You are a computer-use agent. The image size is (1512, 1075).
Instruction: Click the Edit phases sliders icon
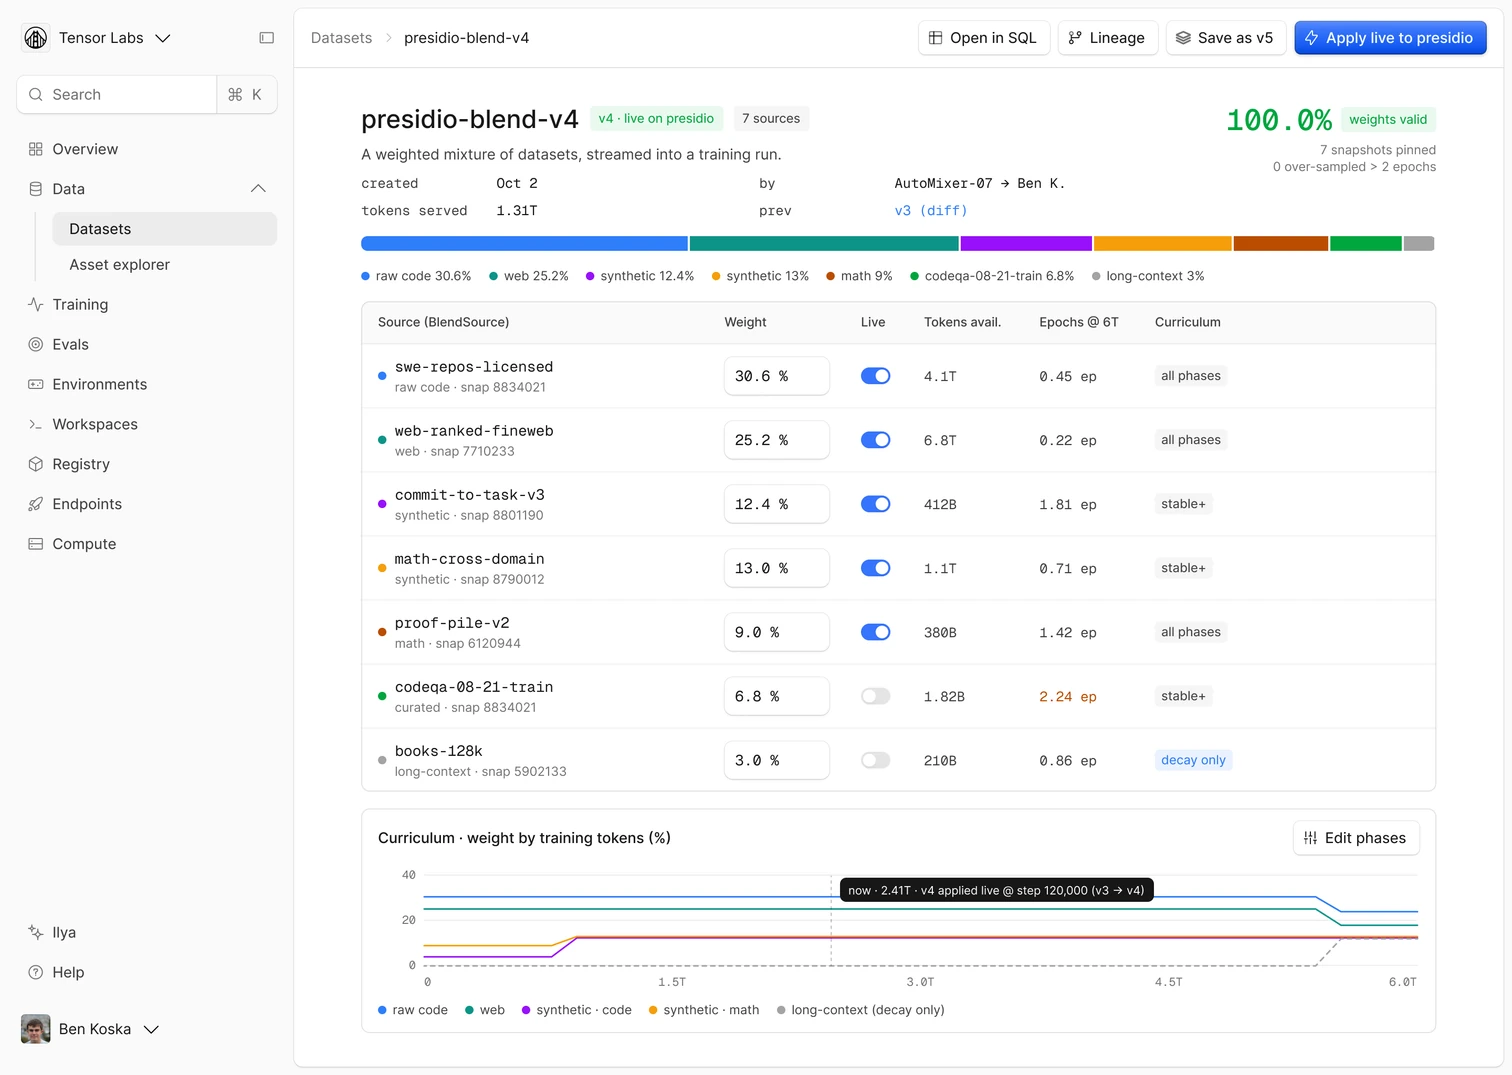(x=1310, y=838)
